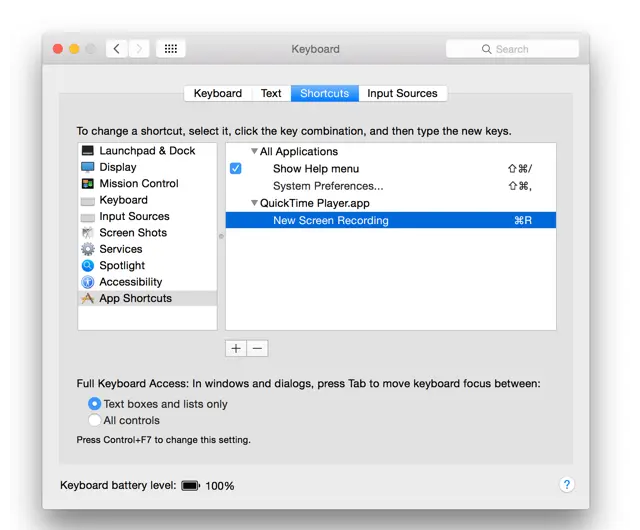This screenshot has width=640, height=530.
Task: Select the New Screen Recording row
Action: pyautogui.click(x=391, y=220)
